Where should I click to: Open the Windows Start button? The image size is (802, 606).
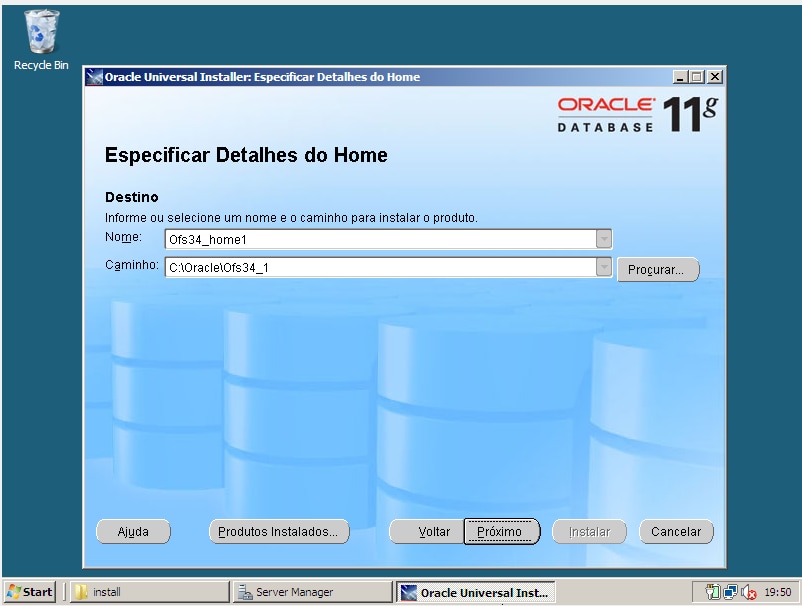click(x=30, y=592)
